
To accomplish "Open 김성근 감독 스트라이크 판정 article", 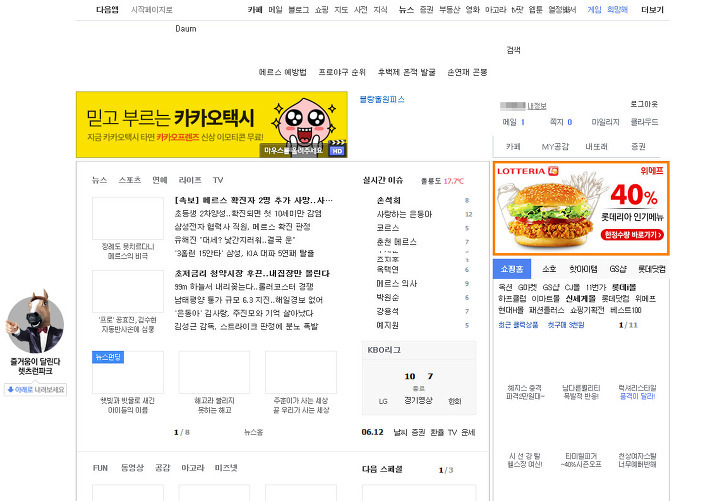I will [x=246, y=326].
